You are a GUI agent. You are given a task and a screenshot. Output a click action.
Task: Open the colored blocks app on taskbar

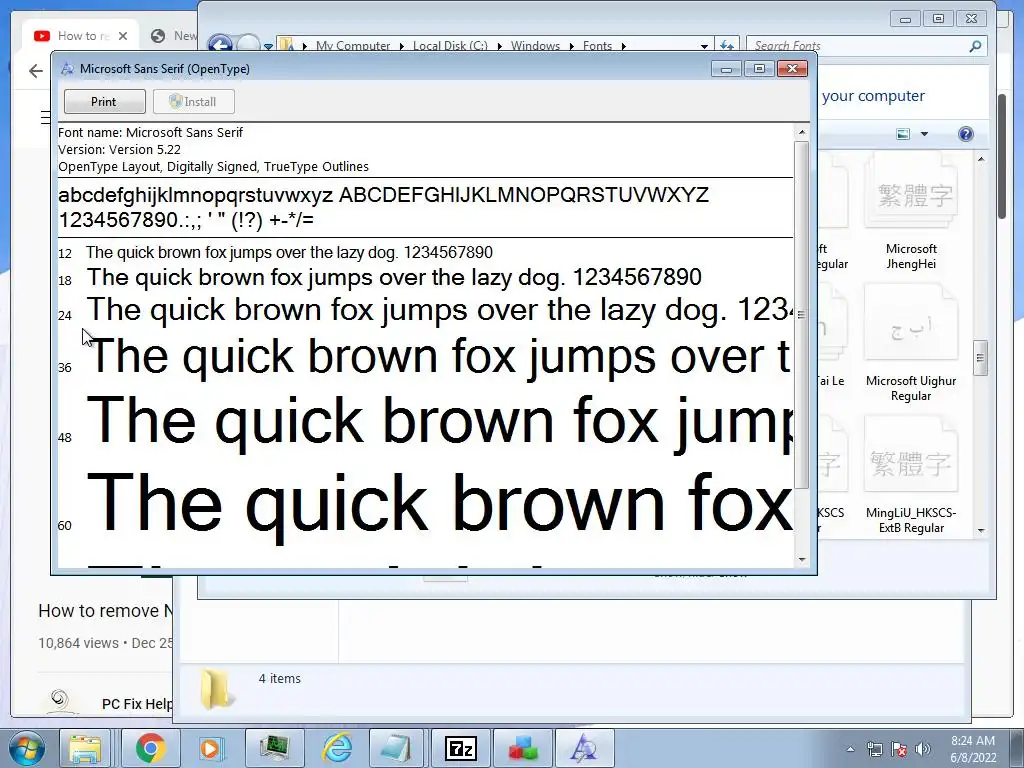(x=522, y=748)
